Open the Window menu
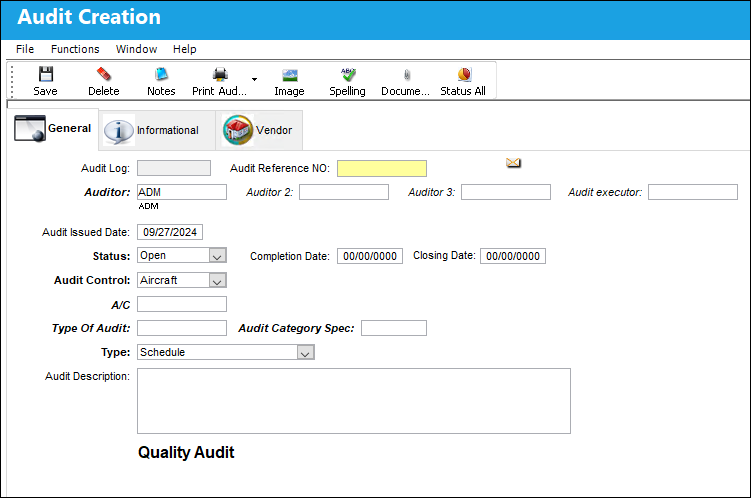The height and width of the screenshot is (498, 751). [x=137, y=49]
